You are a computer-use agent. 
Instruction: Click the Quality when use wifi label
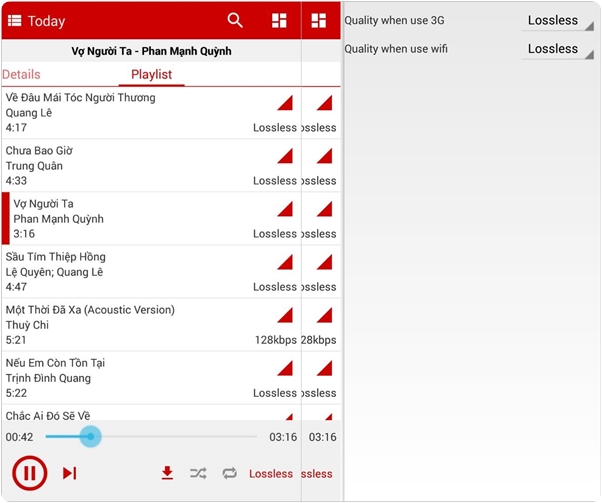396,49
